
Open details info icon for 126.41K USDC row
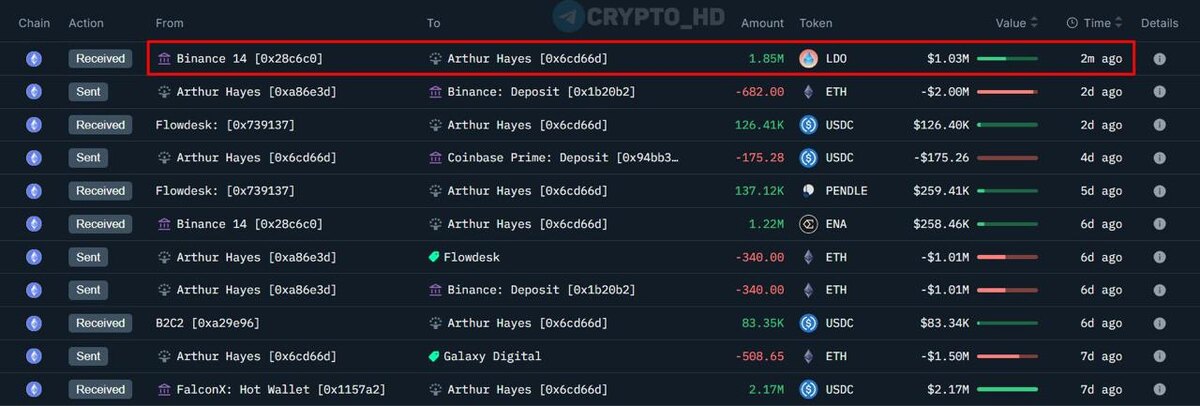[1159, 125]
